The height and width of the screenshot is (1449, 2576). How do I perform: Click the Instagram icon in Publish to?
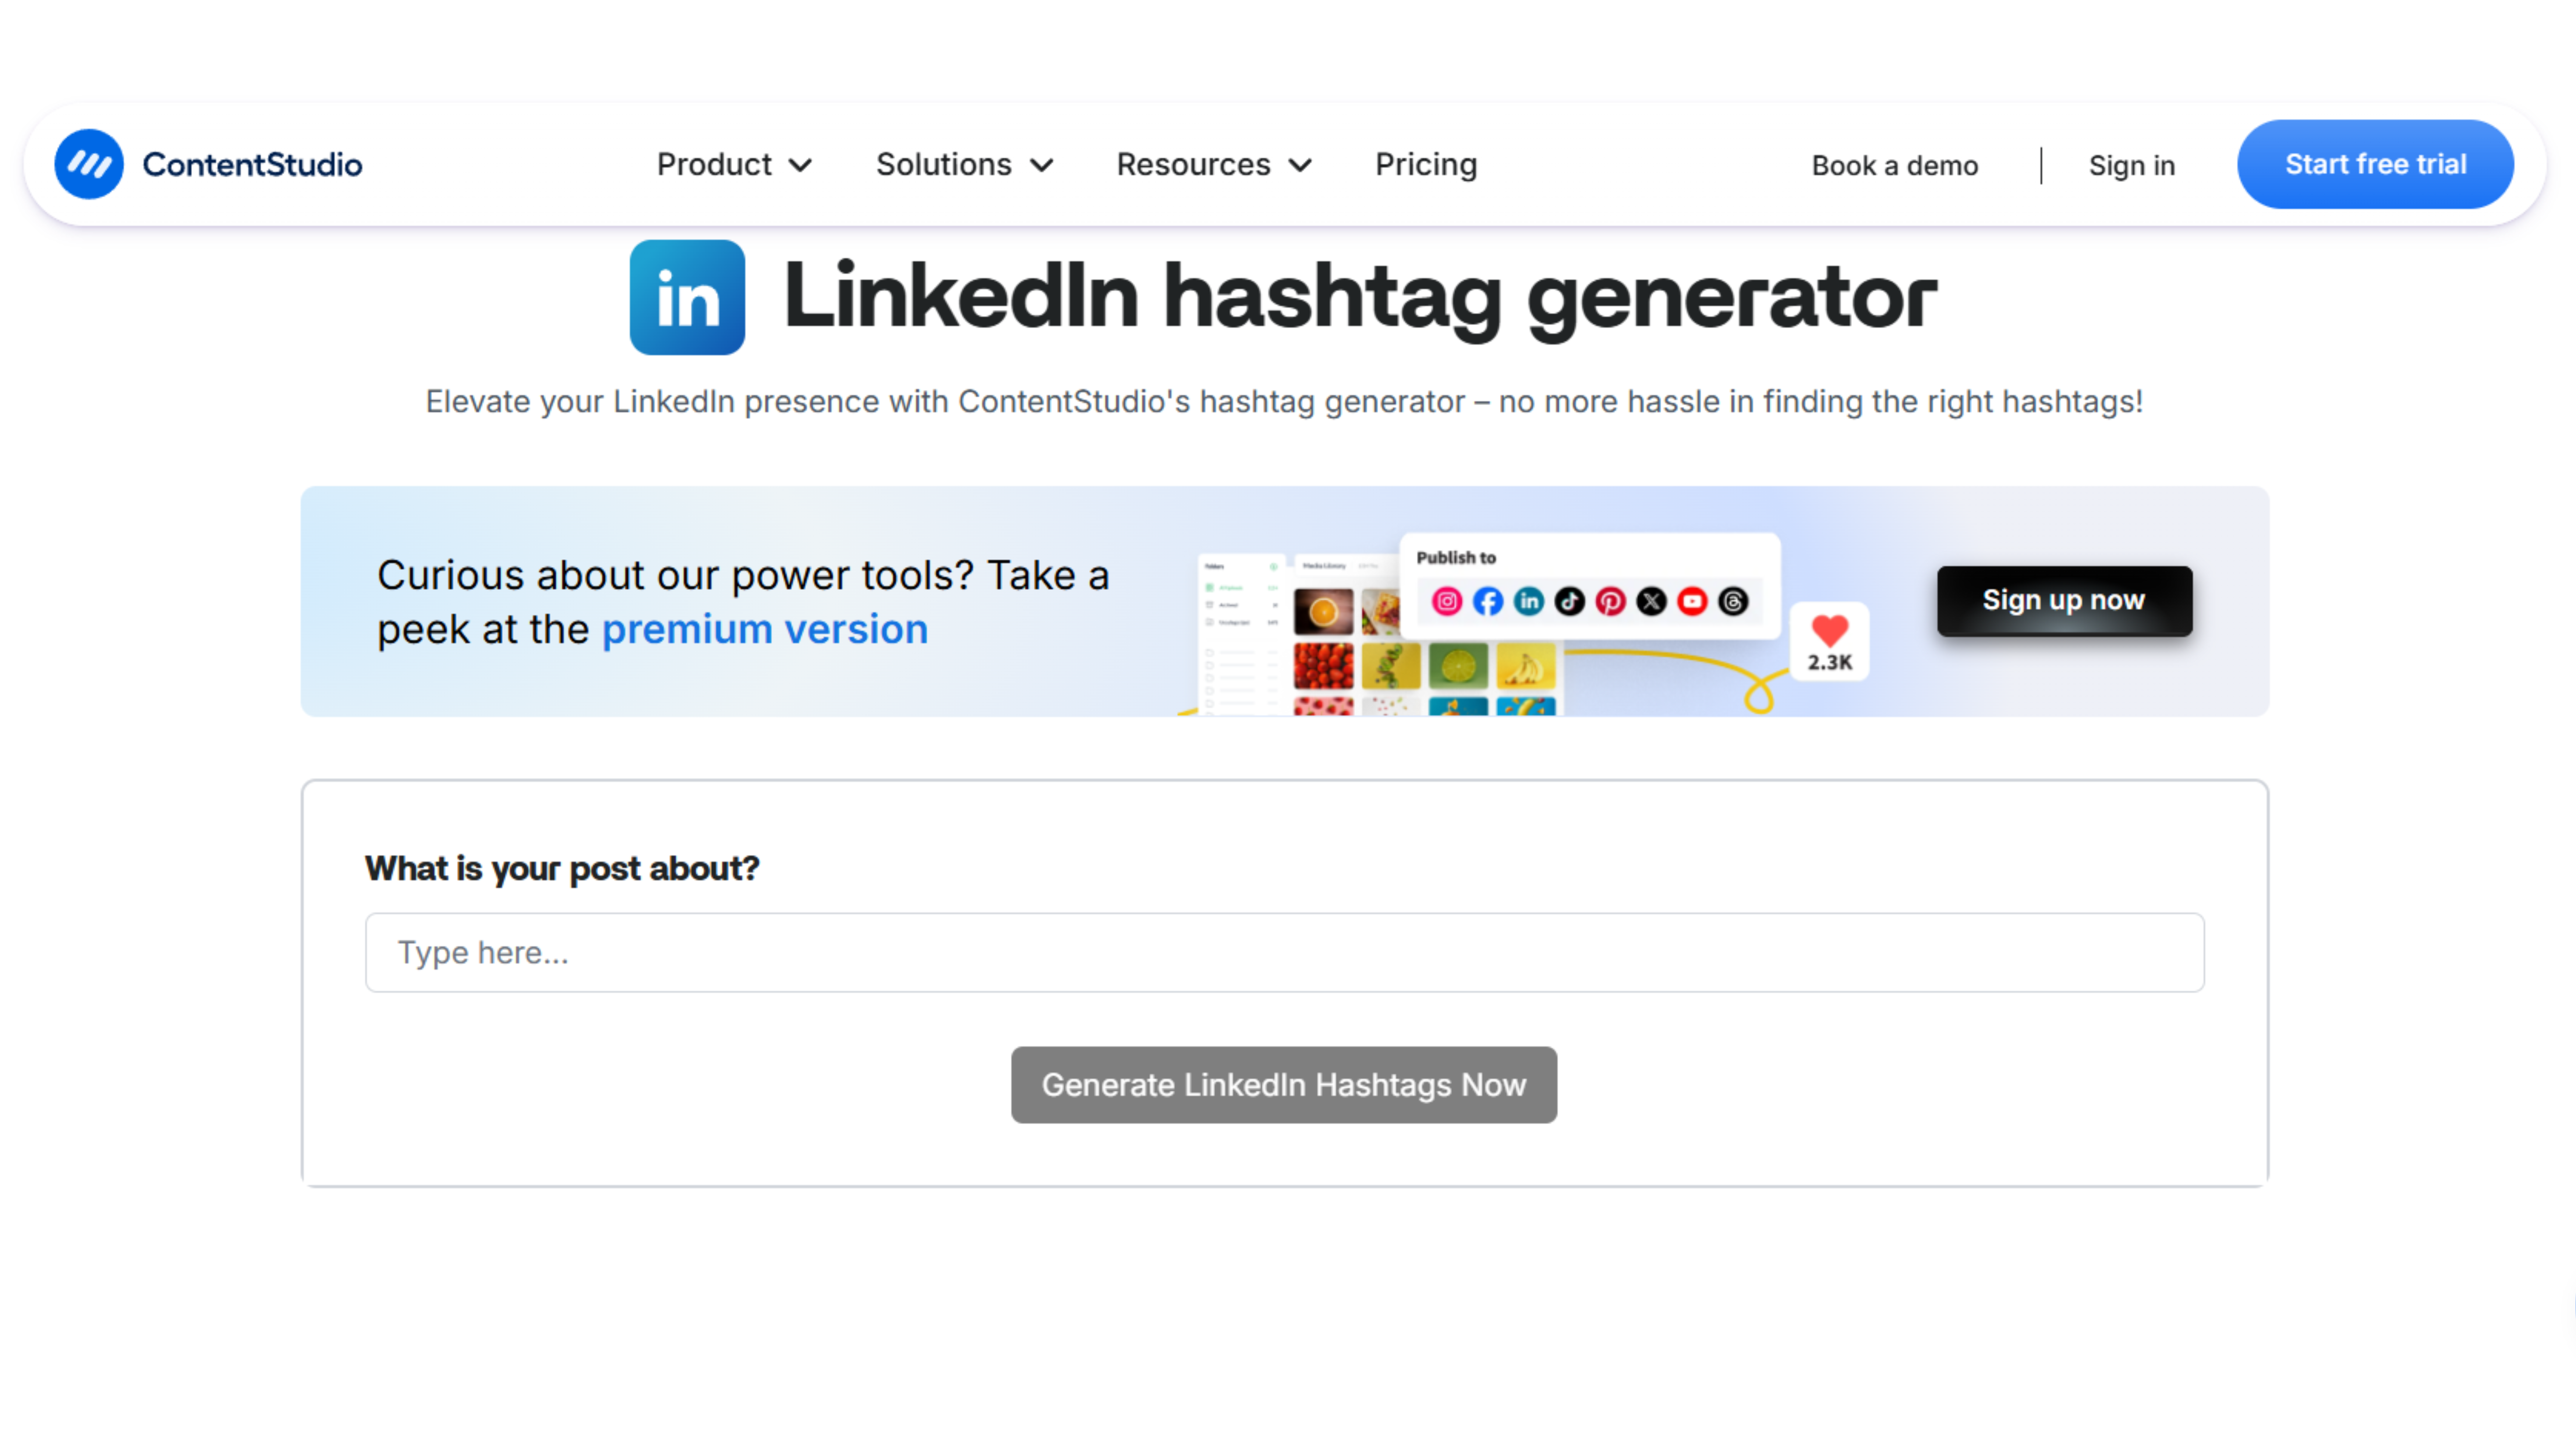[1446, 601]
